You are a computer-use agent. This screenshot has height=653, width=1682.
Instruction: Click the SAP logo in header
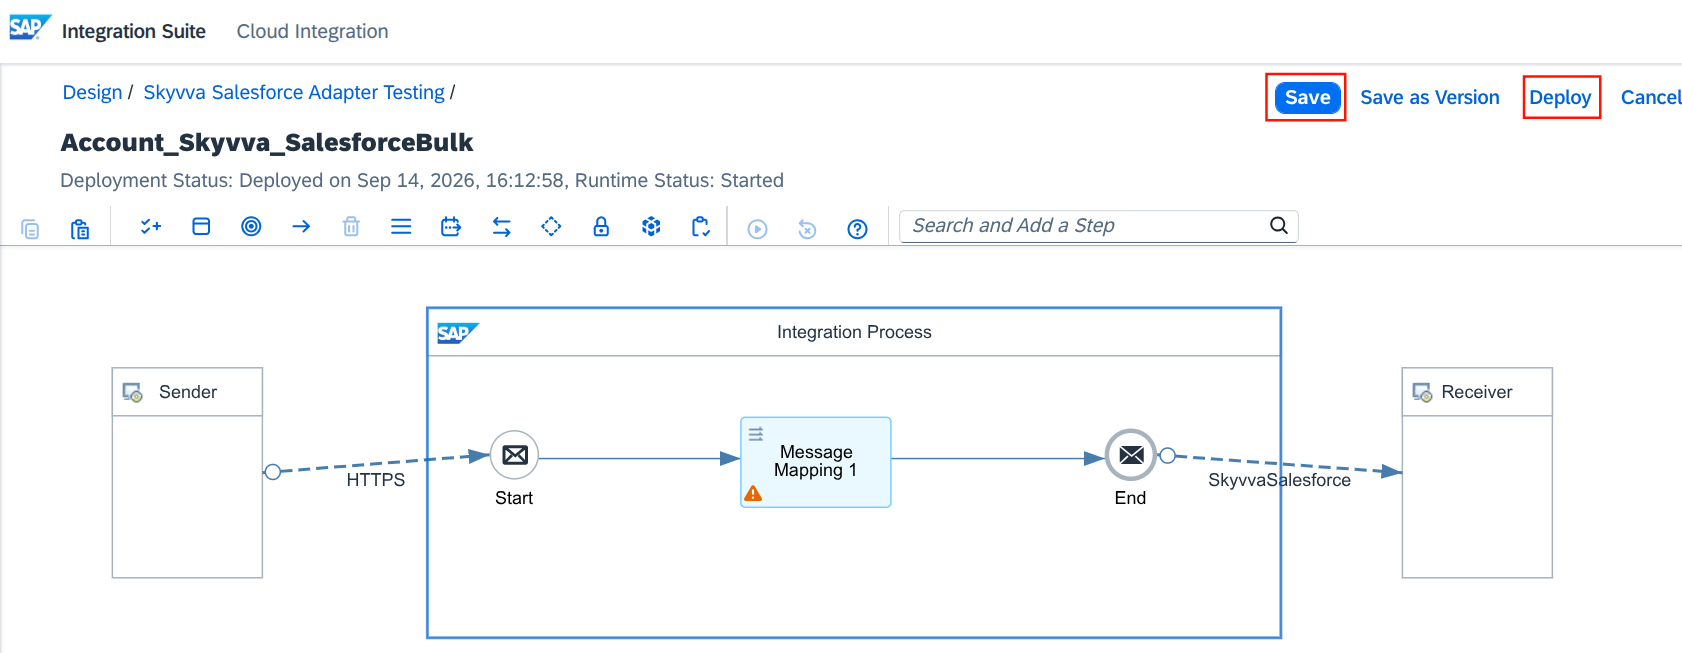29,28
